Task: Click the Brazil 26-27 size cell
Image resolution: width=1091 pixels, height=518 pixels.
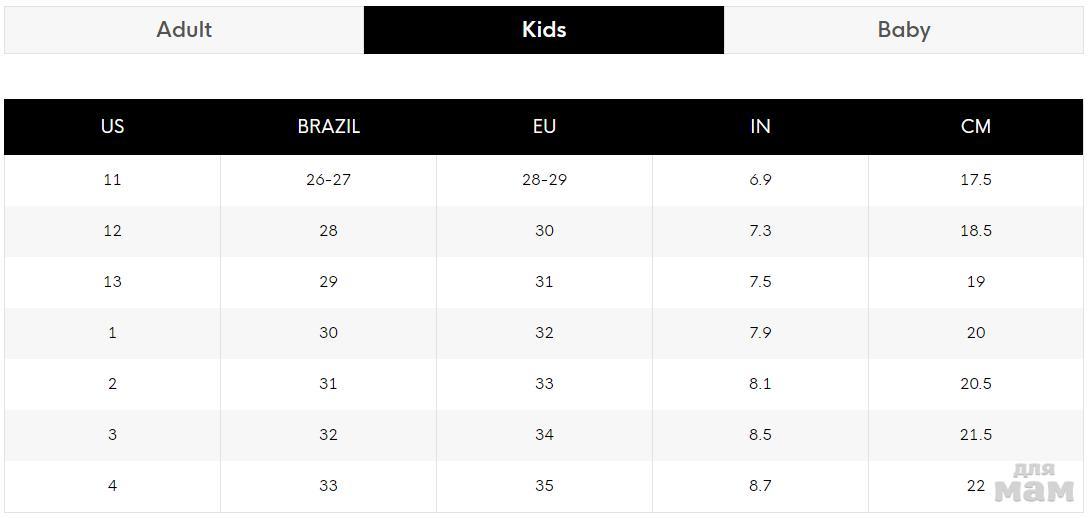Action: 328,180
